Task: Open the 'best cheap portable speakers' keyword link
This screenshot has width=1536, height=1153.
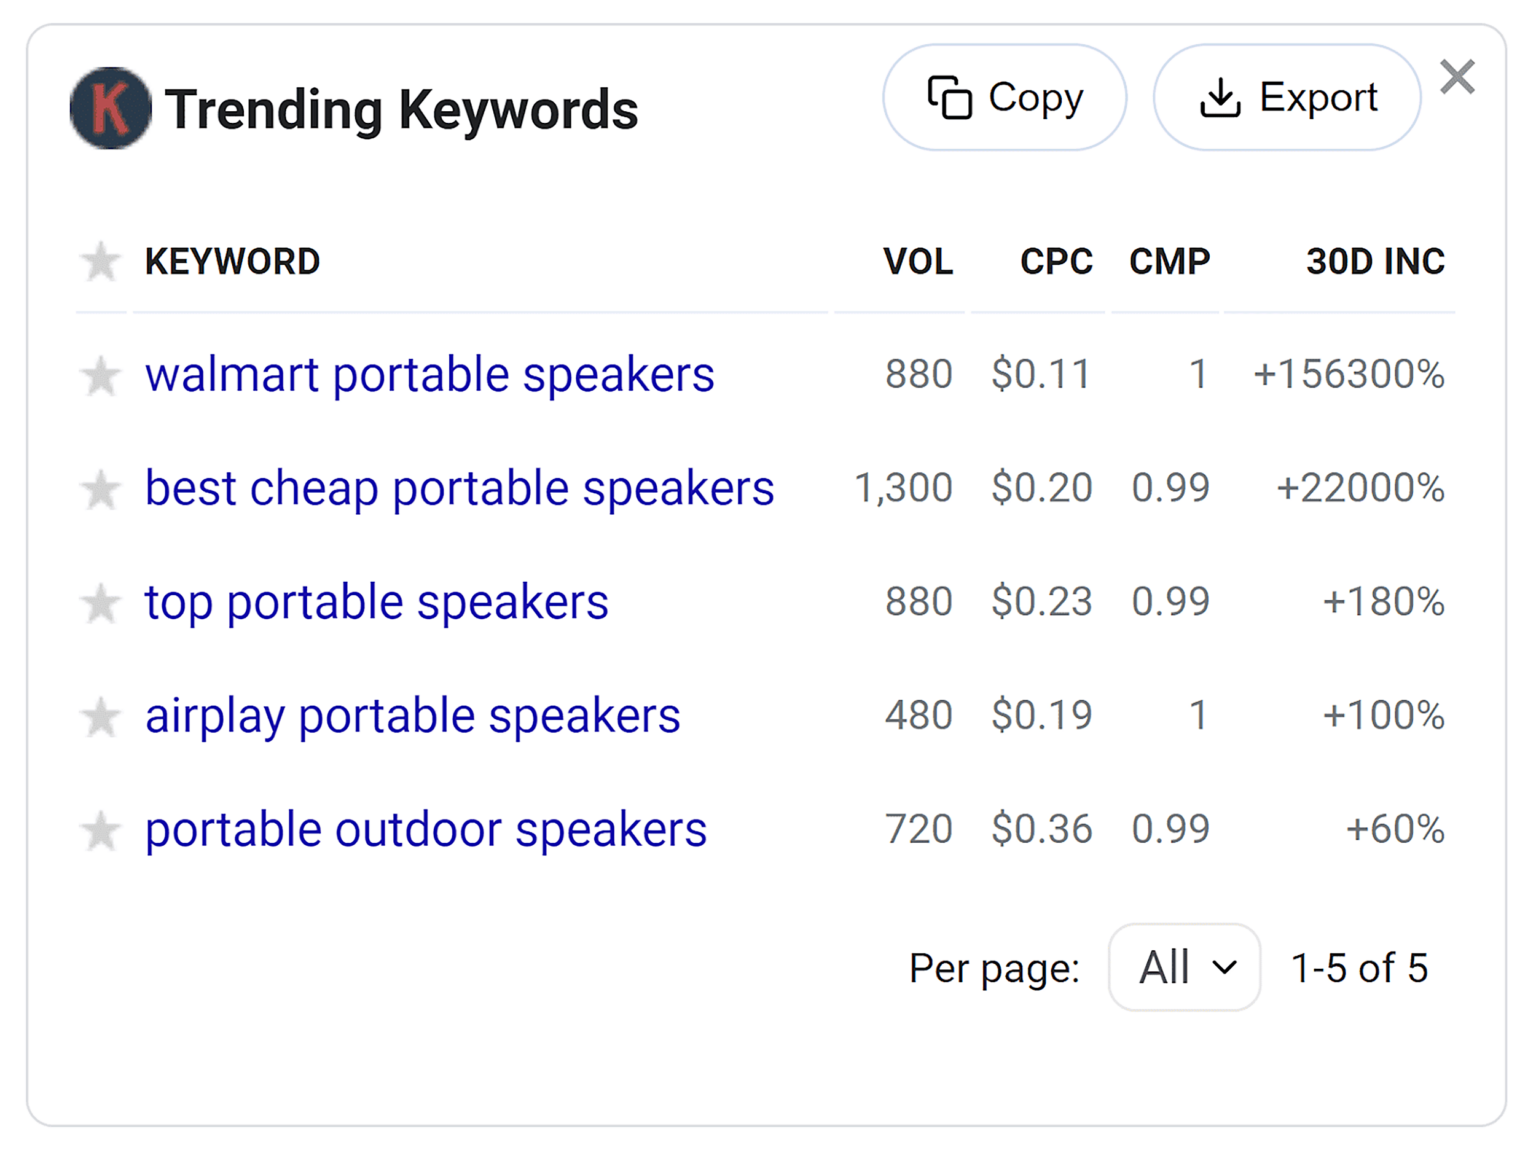Action: coord(459,489)
